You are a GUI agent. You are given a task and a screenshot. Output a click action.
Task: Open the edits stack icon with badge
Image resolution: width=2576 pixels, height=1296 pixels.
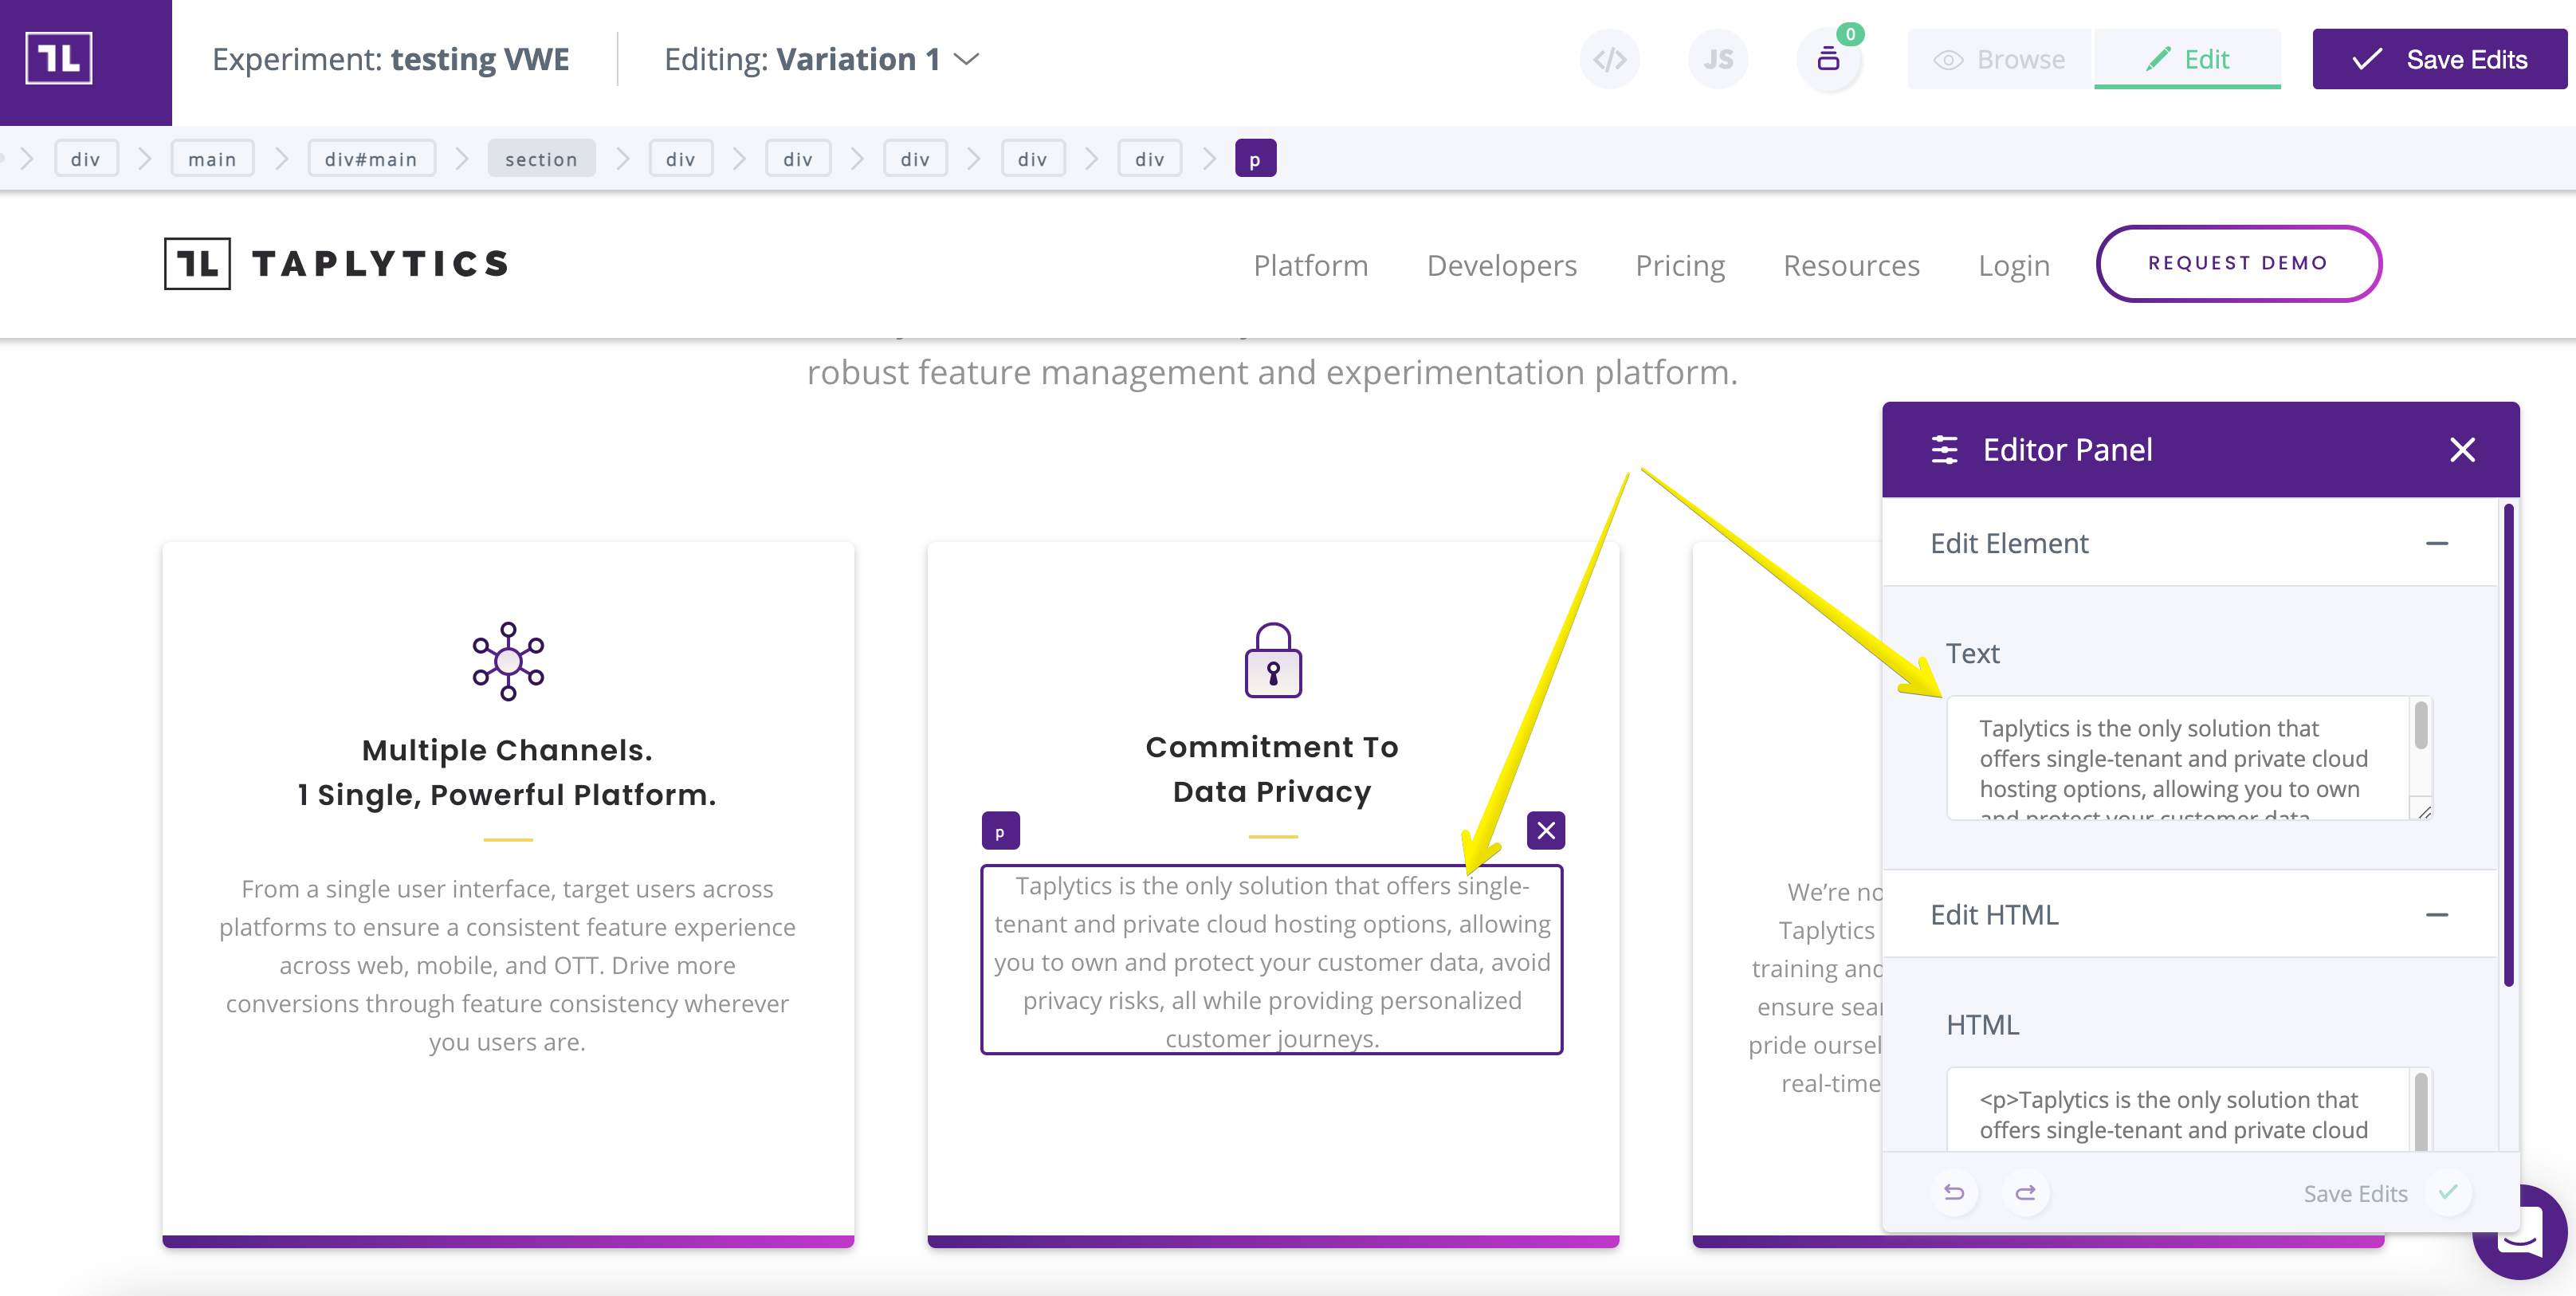(1828, 60)
